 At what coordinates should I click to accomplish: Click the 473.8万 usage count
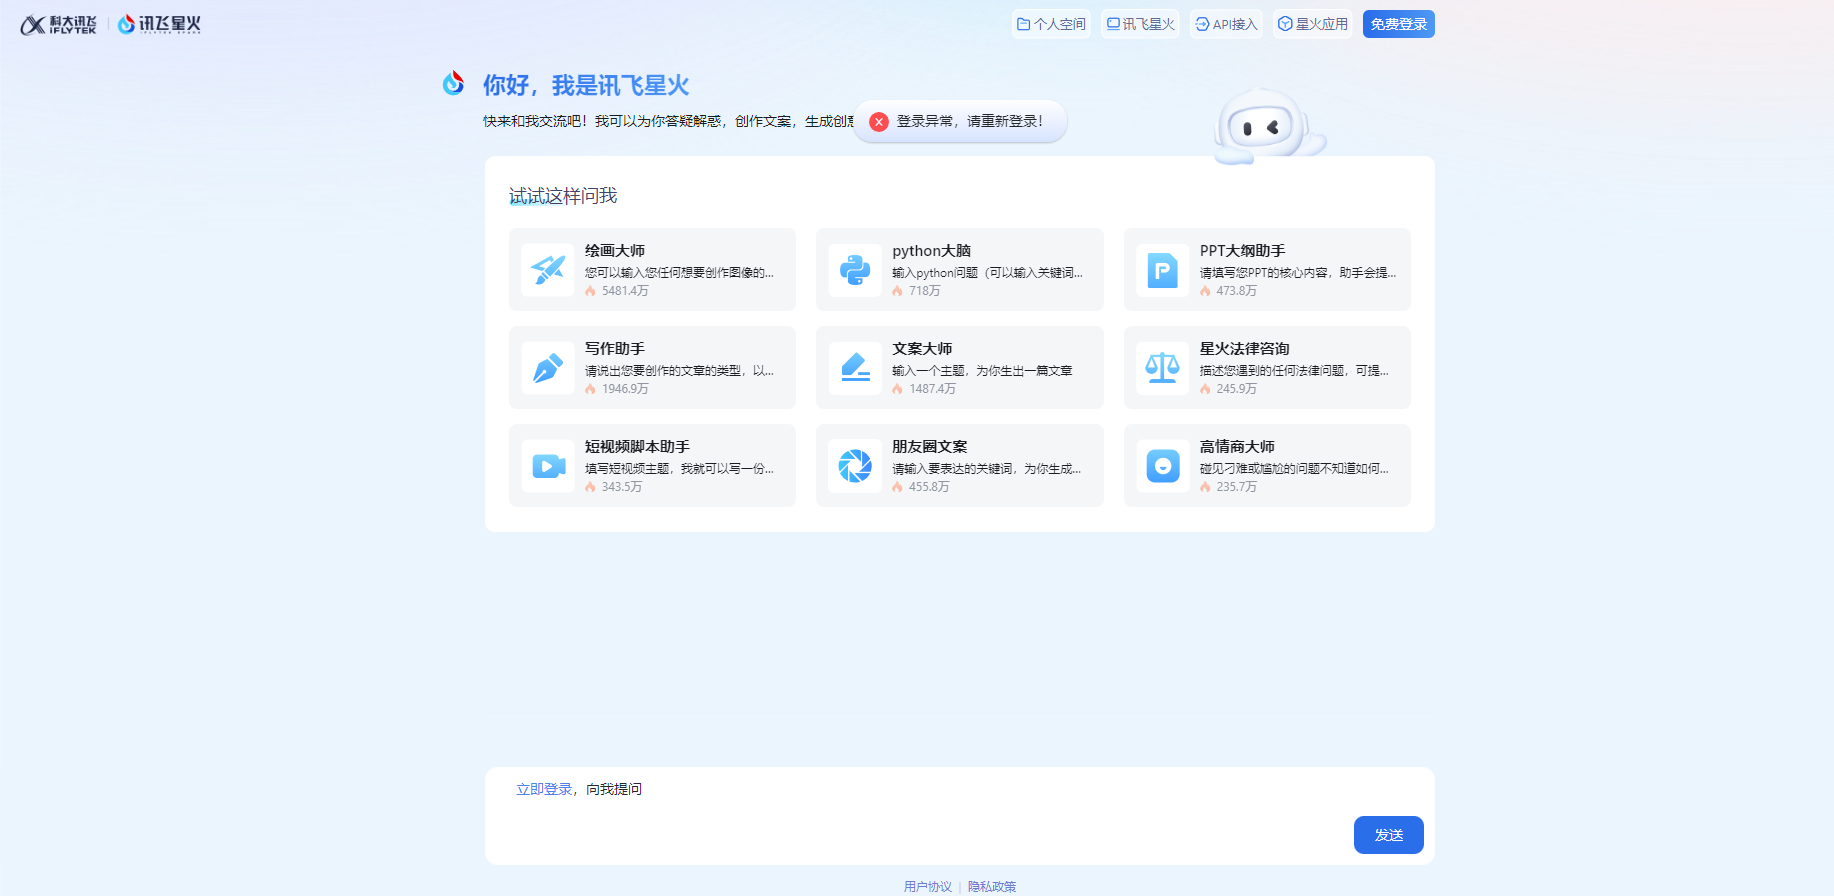click(1237, 291)
